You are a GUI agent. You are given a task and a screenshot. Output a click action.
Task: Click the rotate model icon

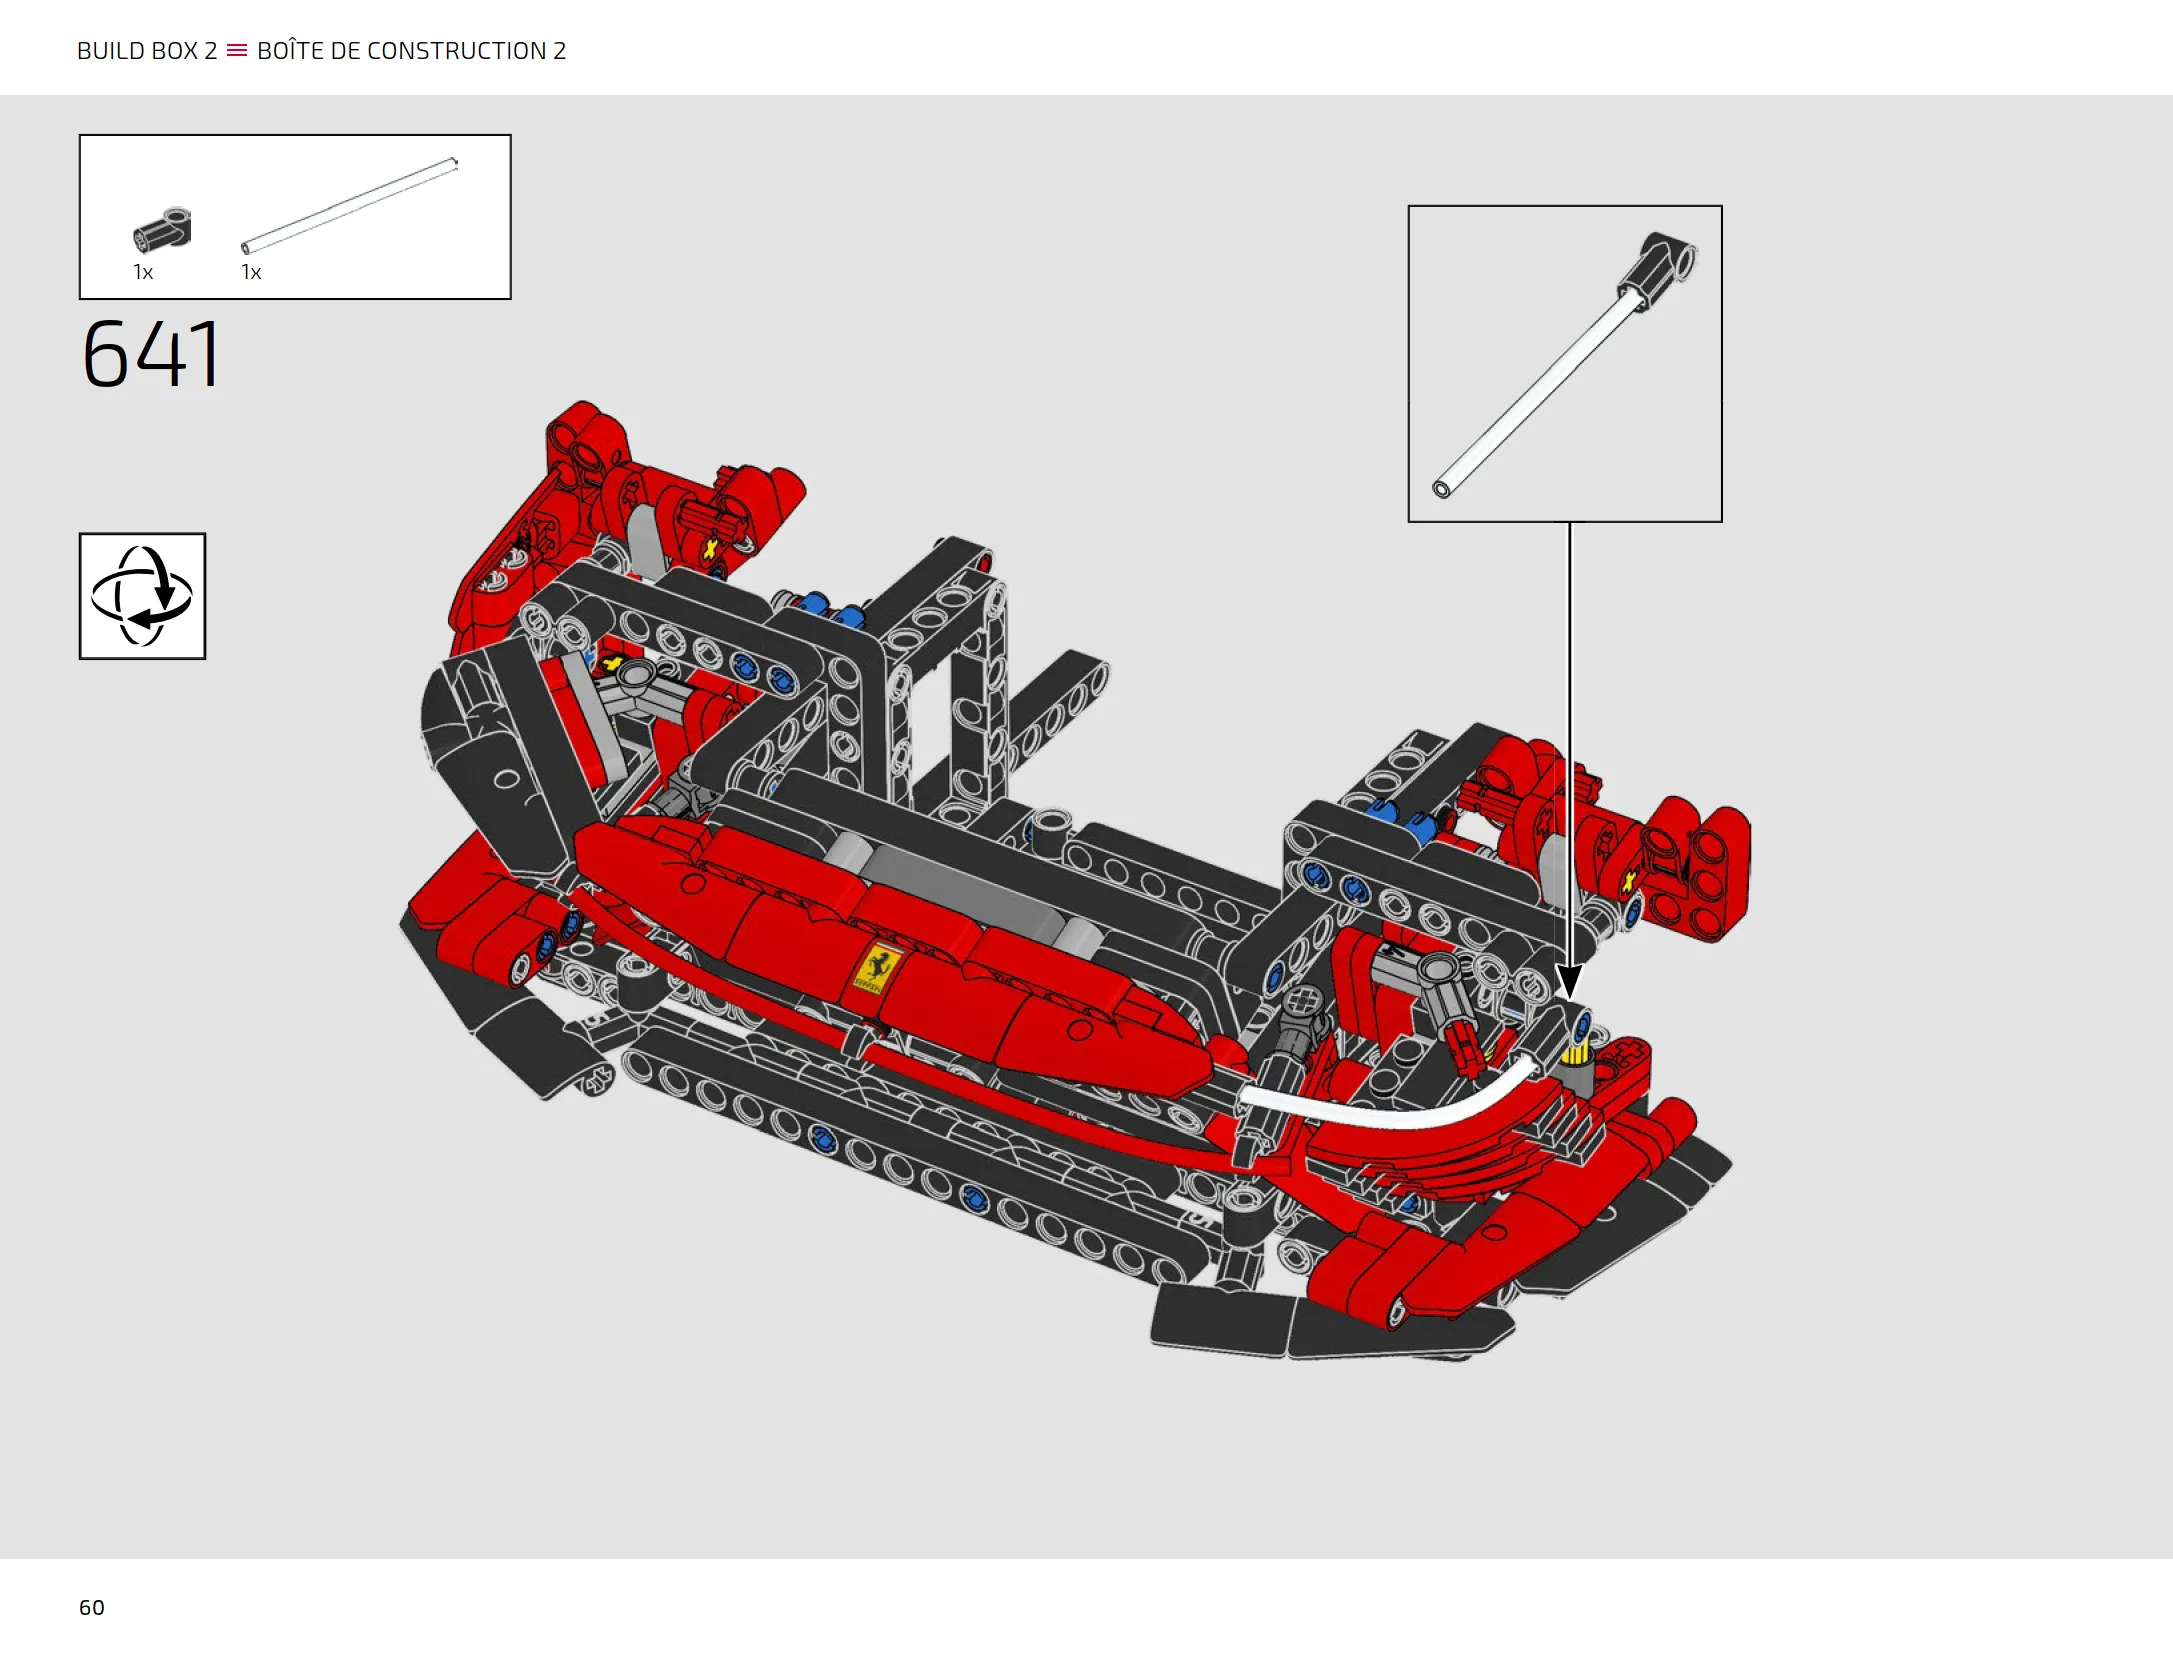pyautogui.click(x=142, y=596)
